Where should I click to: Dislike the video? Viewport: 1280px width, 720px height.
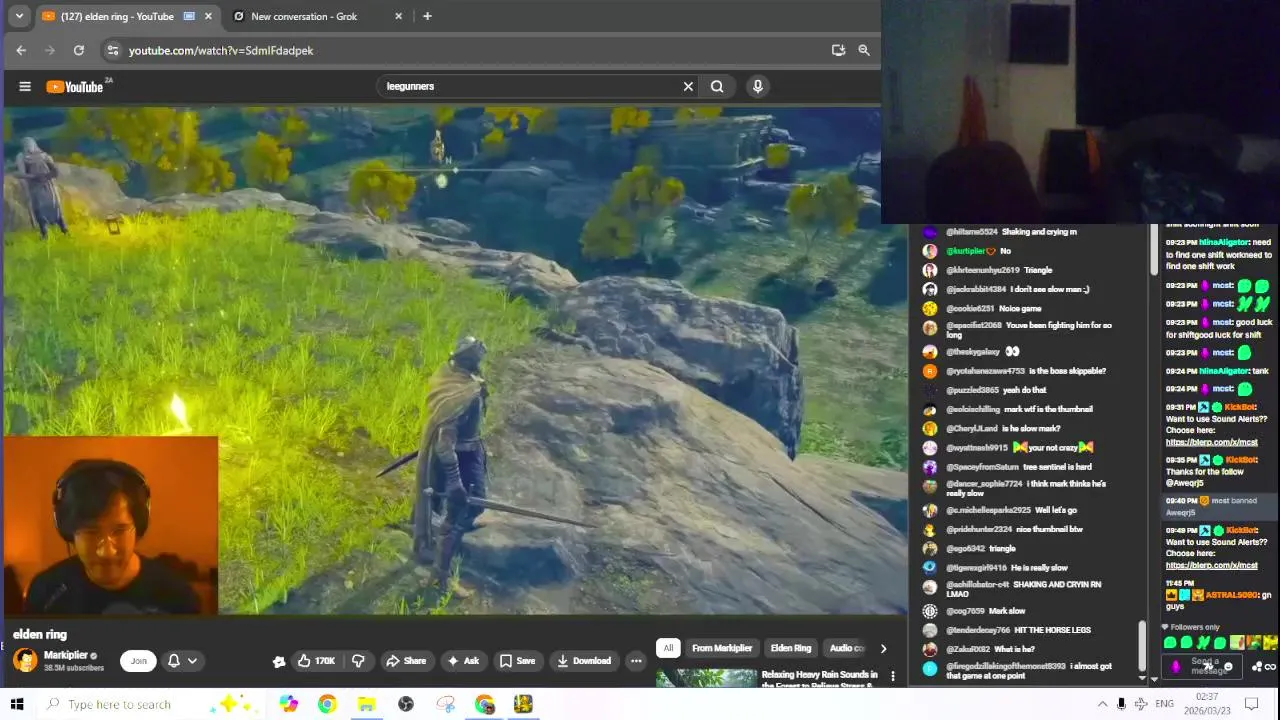click(358, 661)
